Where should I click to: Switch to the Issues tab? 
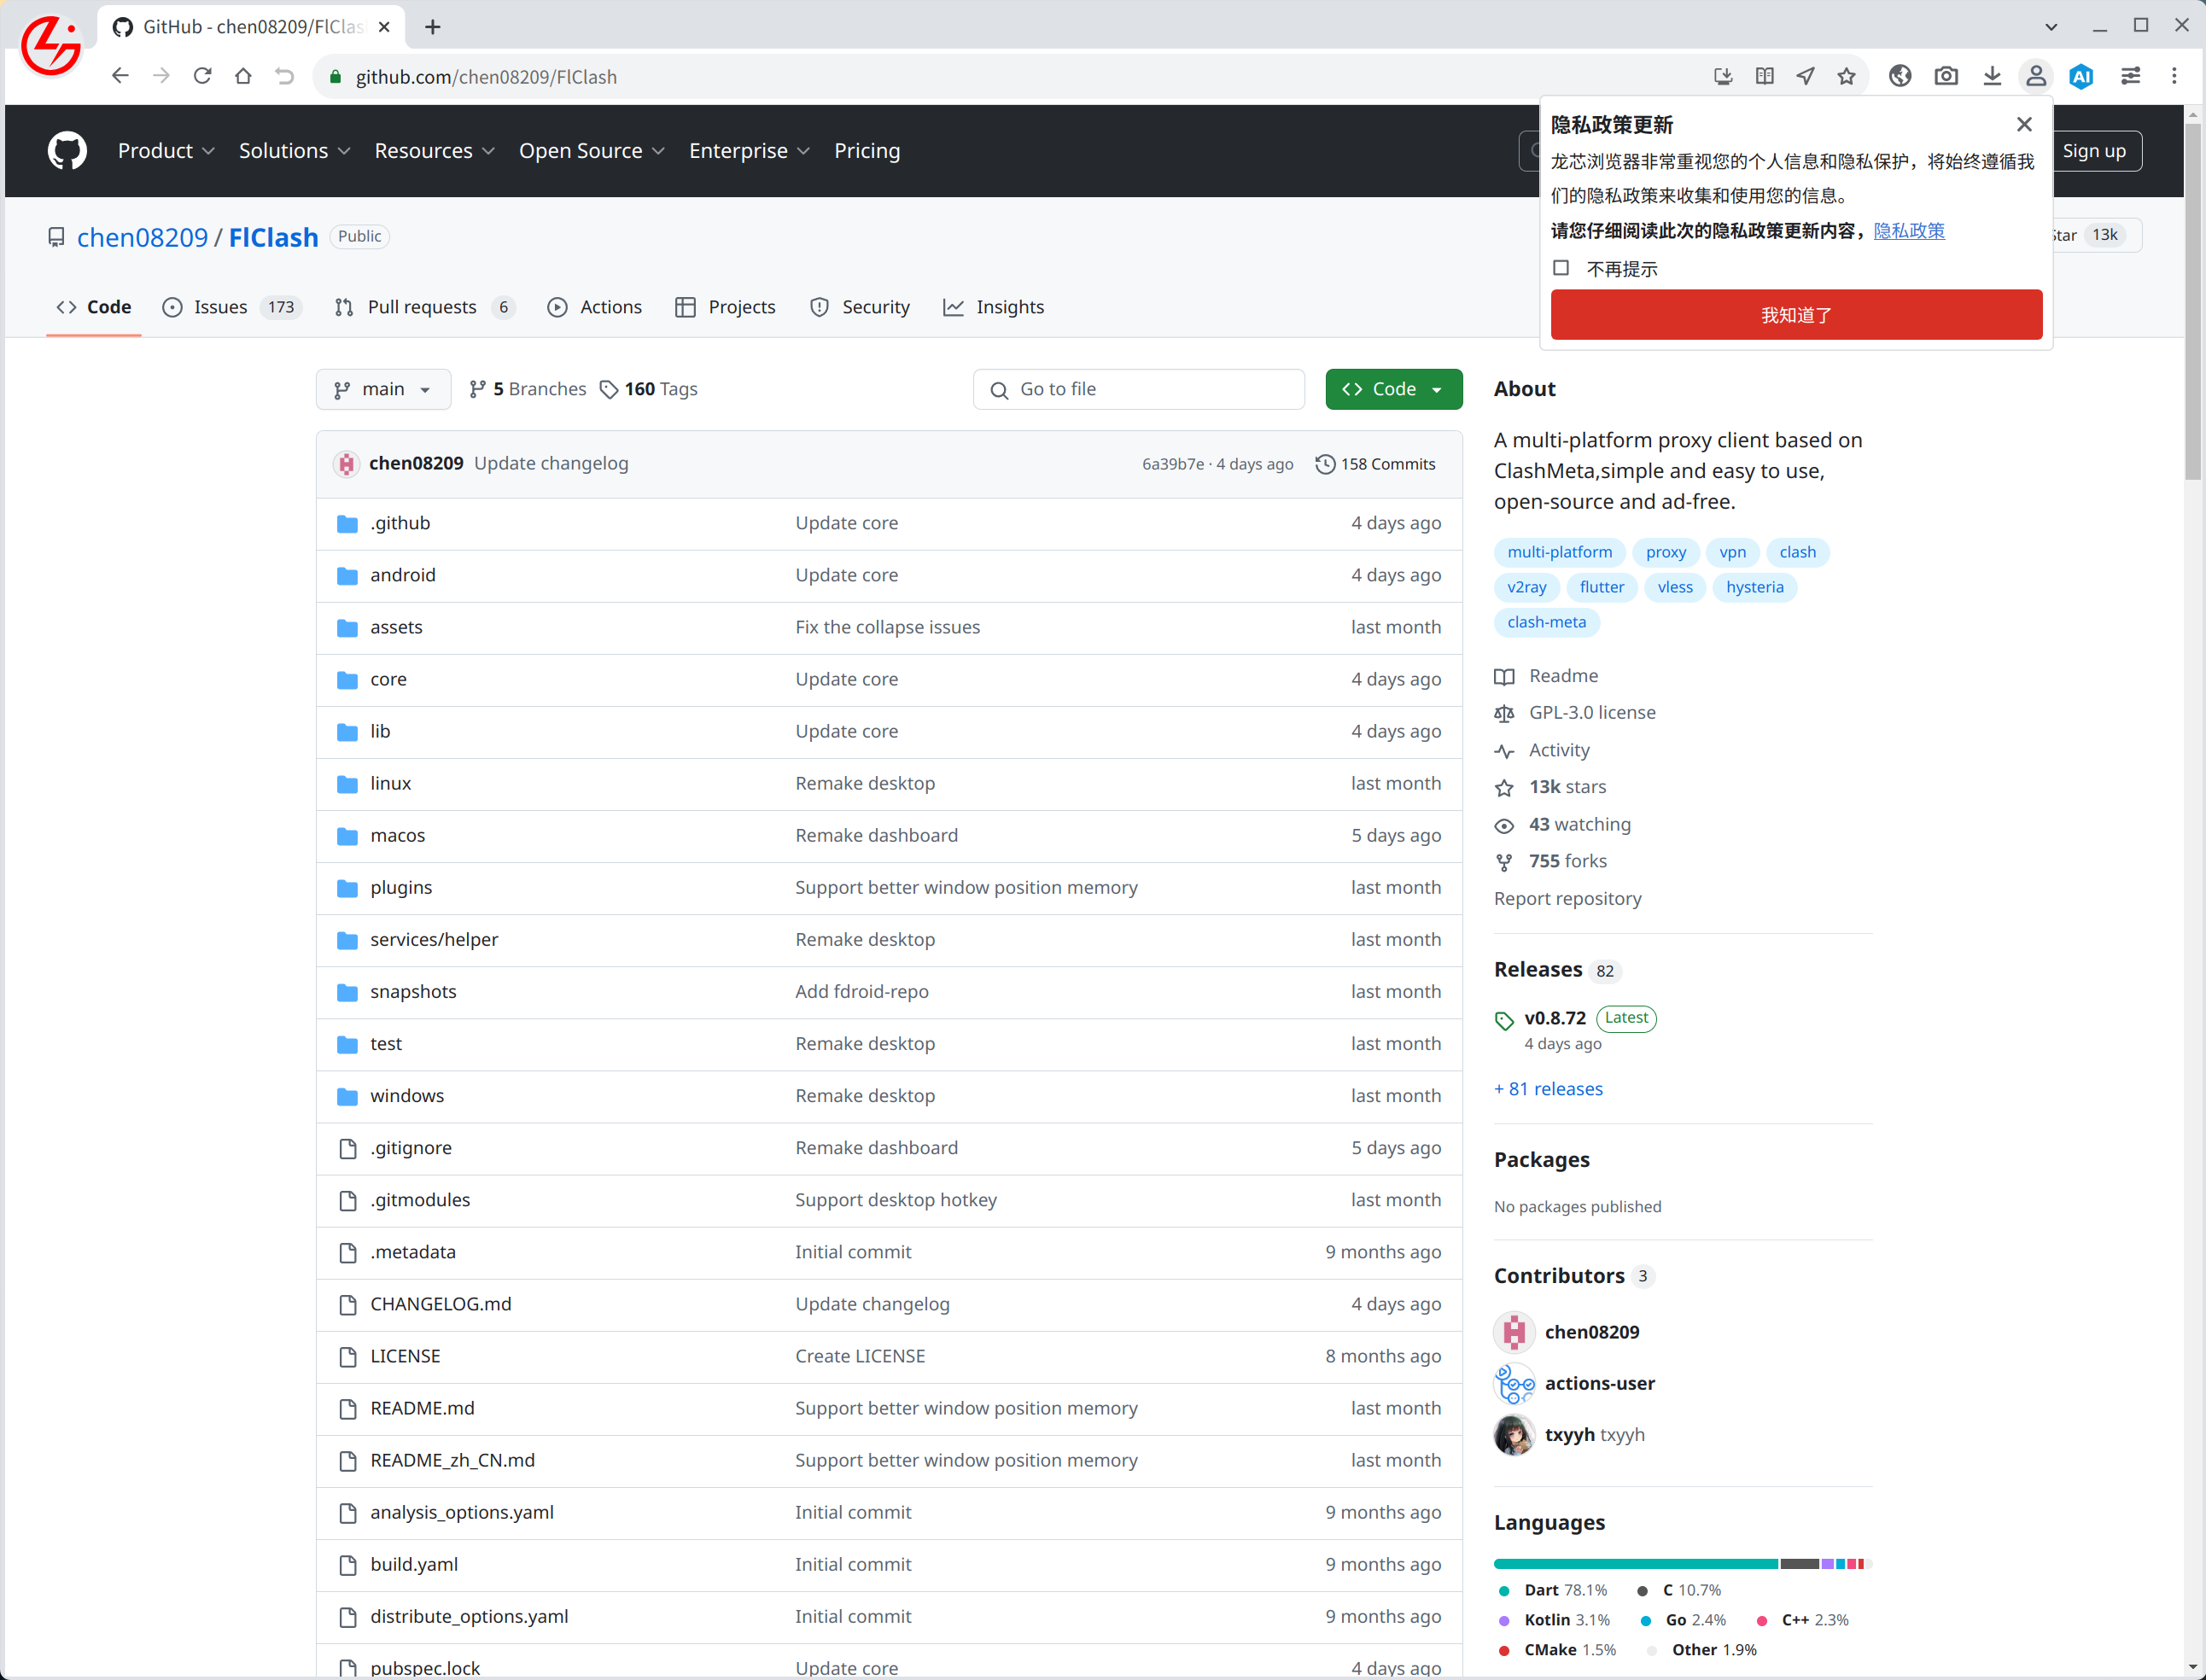[231, 307]
